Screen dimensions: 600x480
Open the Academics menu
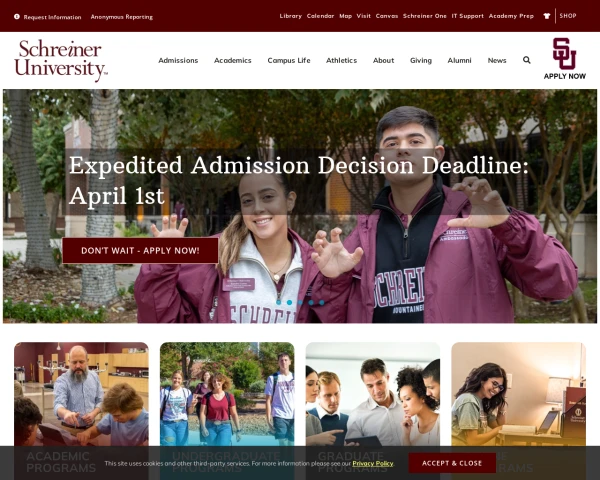(233, 60)
